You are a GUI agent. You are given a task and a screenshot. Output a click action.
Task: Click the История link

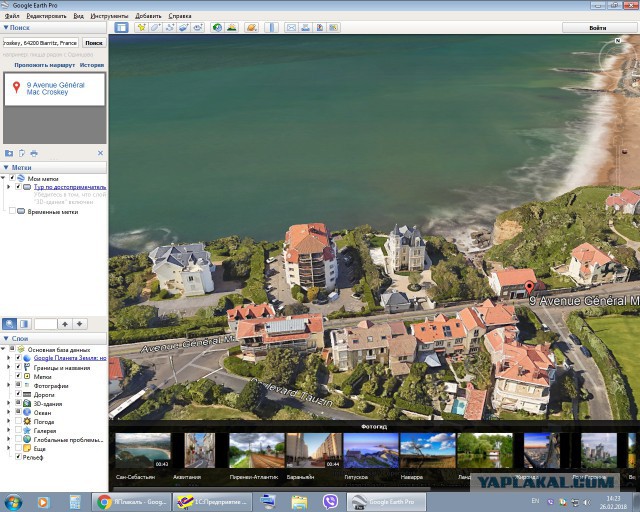(92, 65)
